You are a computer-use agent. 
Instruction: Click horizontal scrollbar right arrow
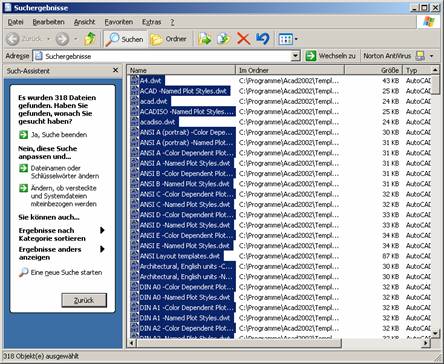click(426, 343)
